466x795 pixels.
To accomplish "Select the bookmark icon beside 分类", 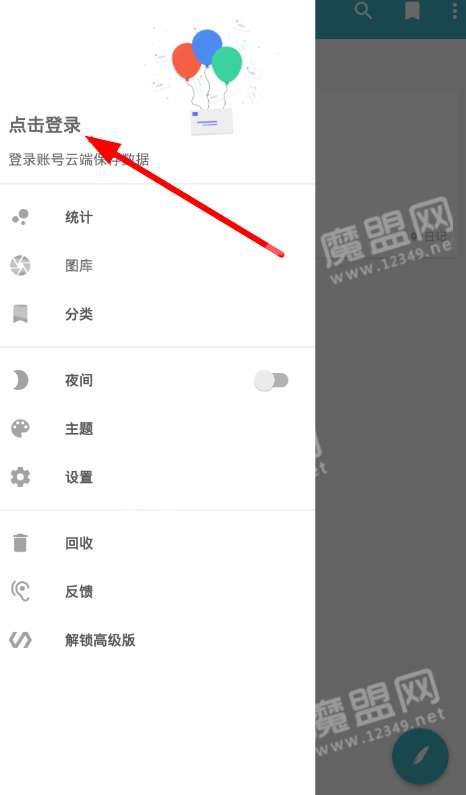I will point(20,314).
